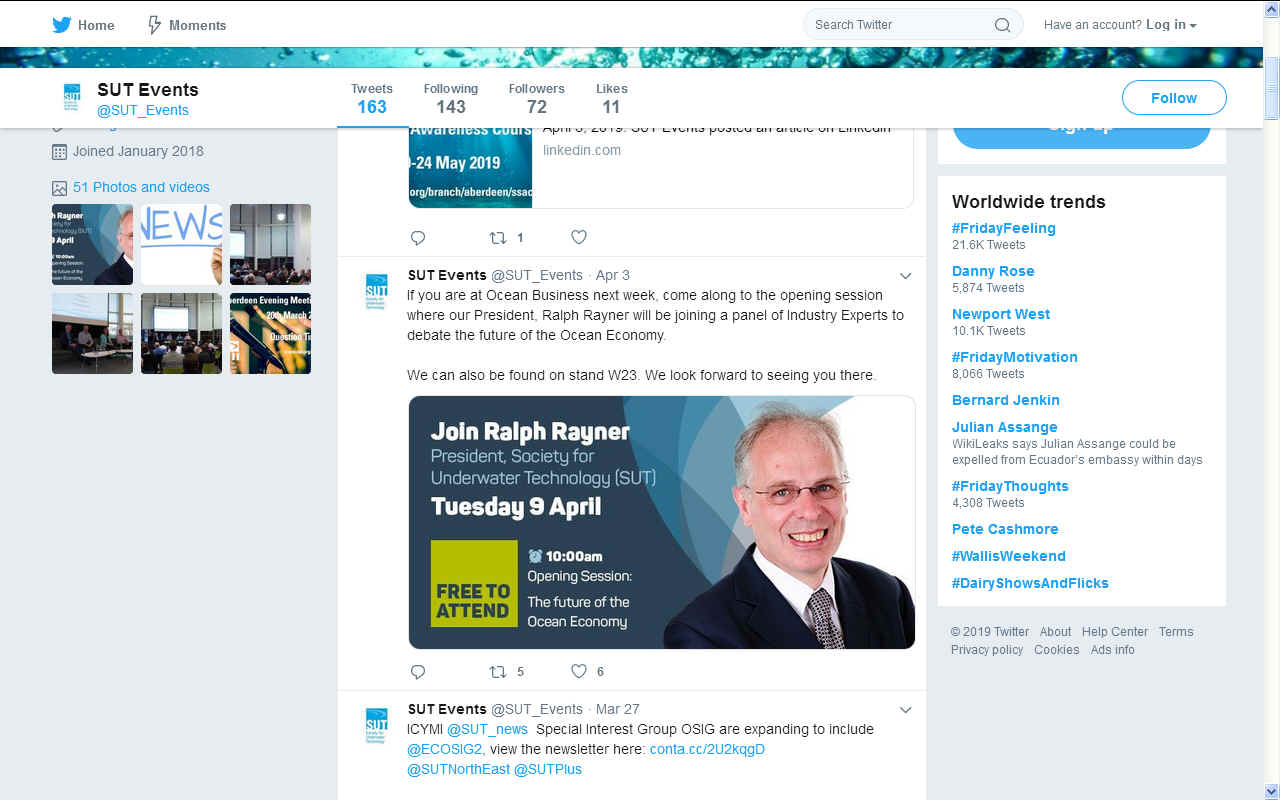Click the search magnifier icon
This screenshot has height=800, width=1280.
coord(1002,25)
